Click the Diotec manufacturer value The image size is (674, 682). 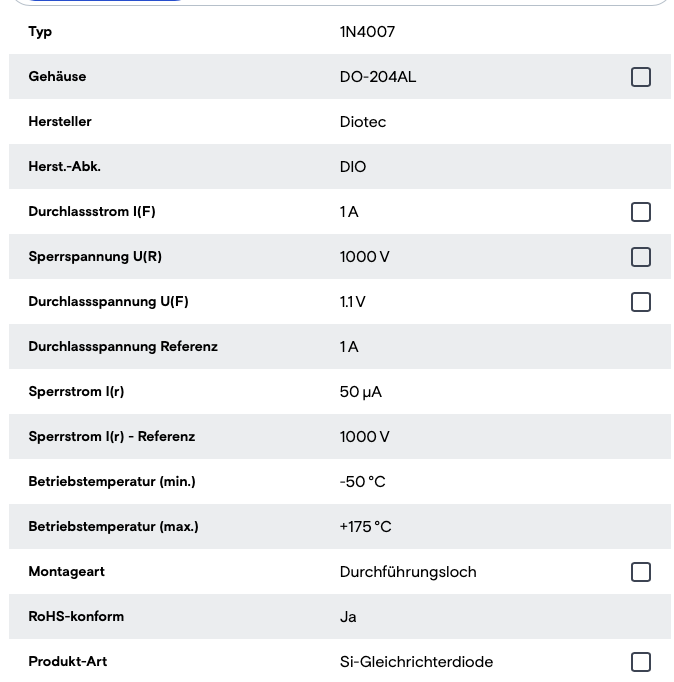pyautogui.click(x=363, y=122)
